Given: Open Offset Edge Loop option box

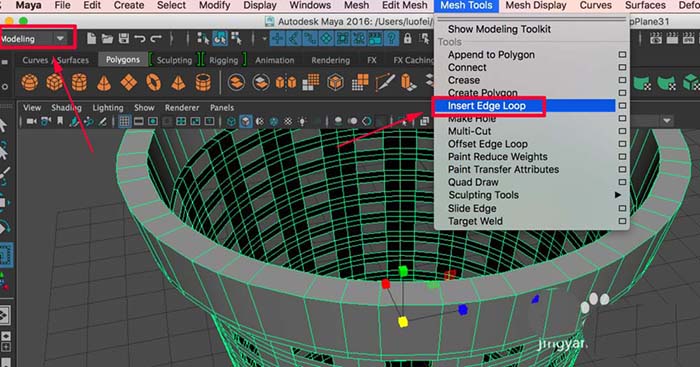Looking at the screenshot, I should pos(622,144).
